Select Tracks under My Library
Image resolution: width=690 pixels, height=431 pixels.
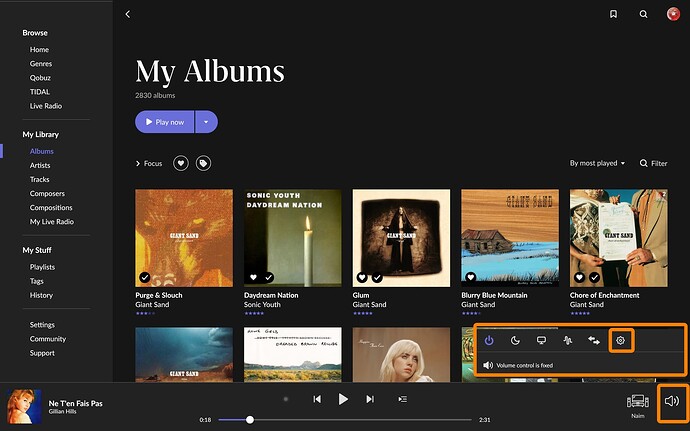[40, 180]
